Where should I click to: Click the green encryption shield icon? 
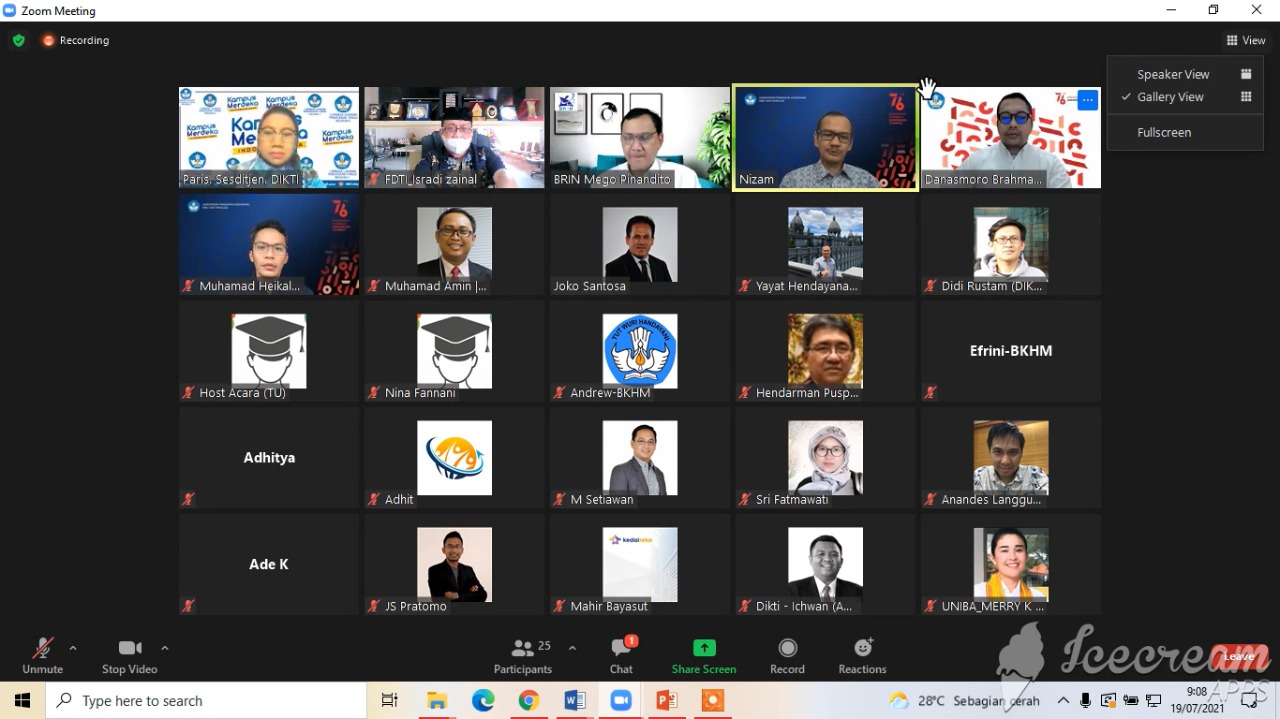tap(18, 41)
